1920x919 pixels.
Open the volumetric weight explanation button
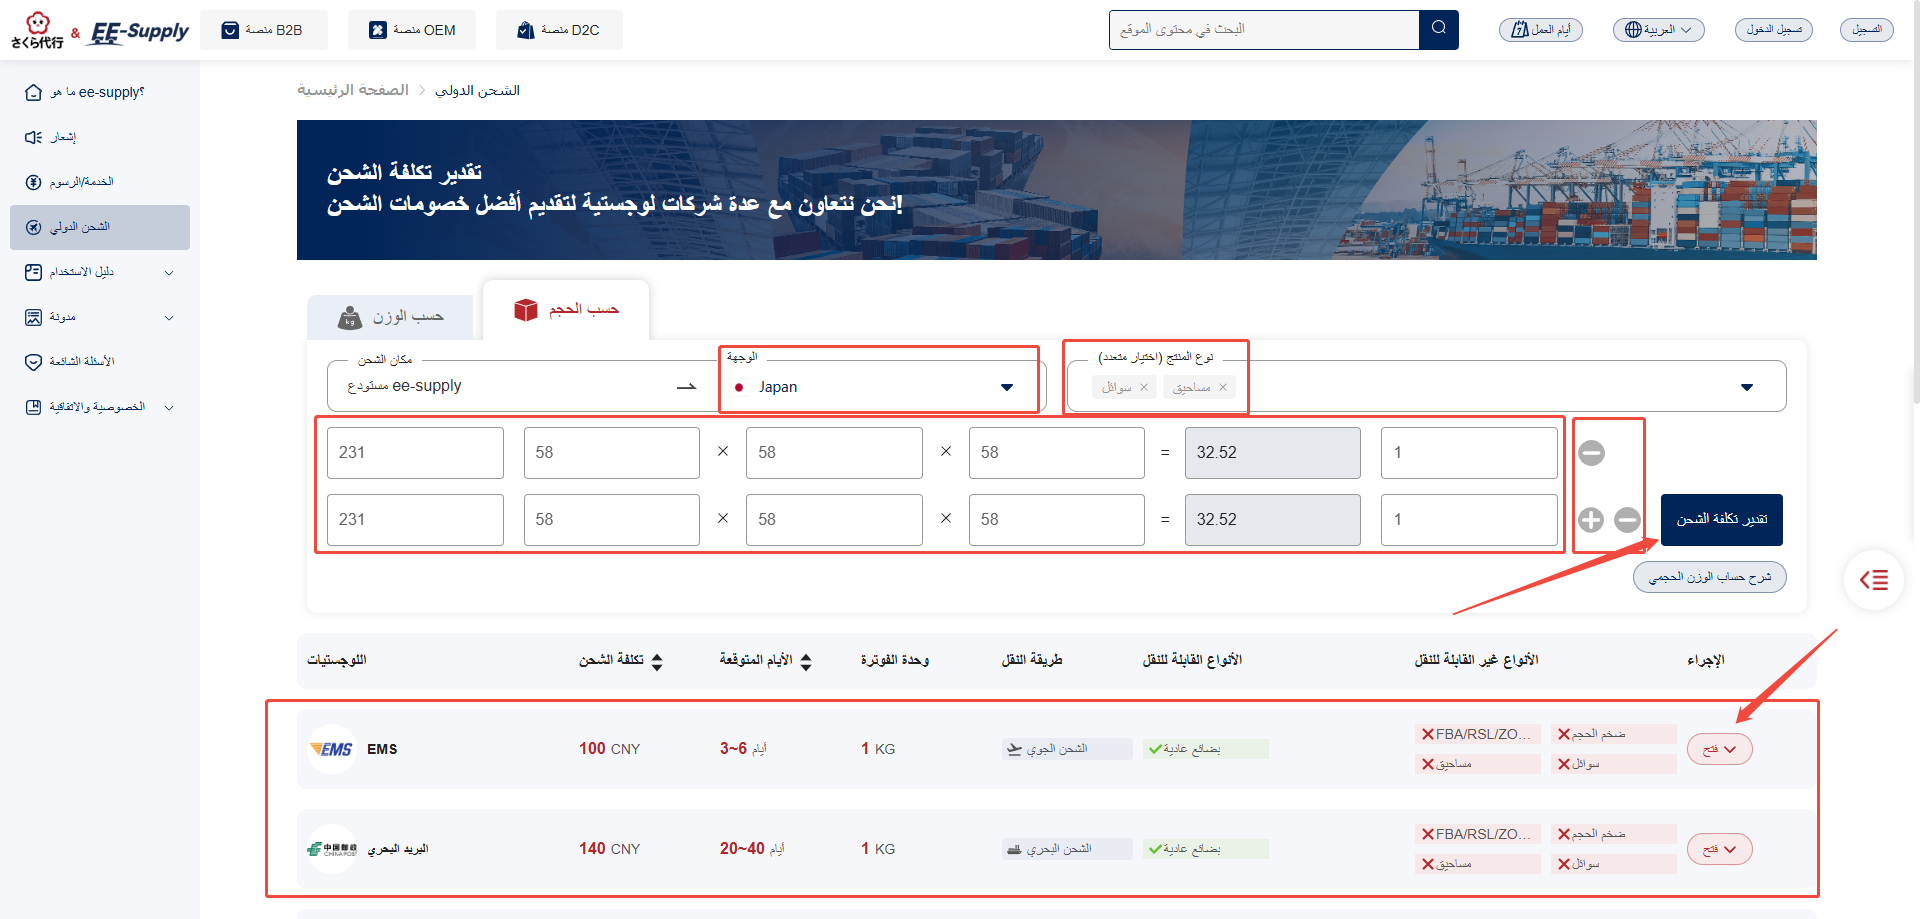(1710, 577)
